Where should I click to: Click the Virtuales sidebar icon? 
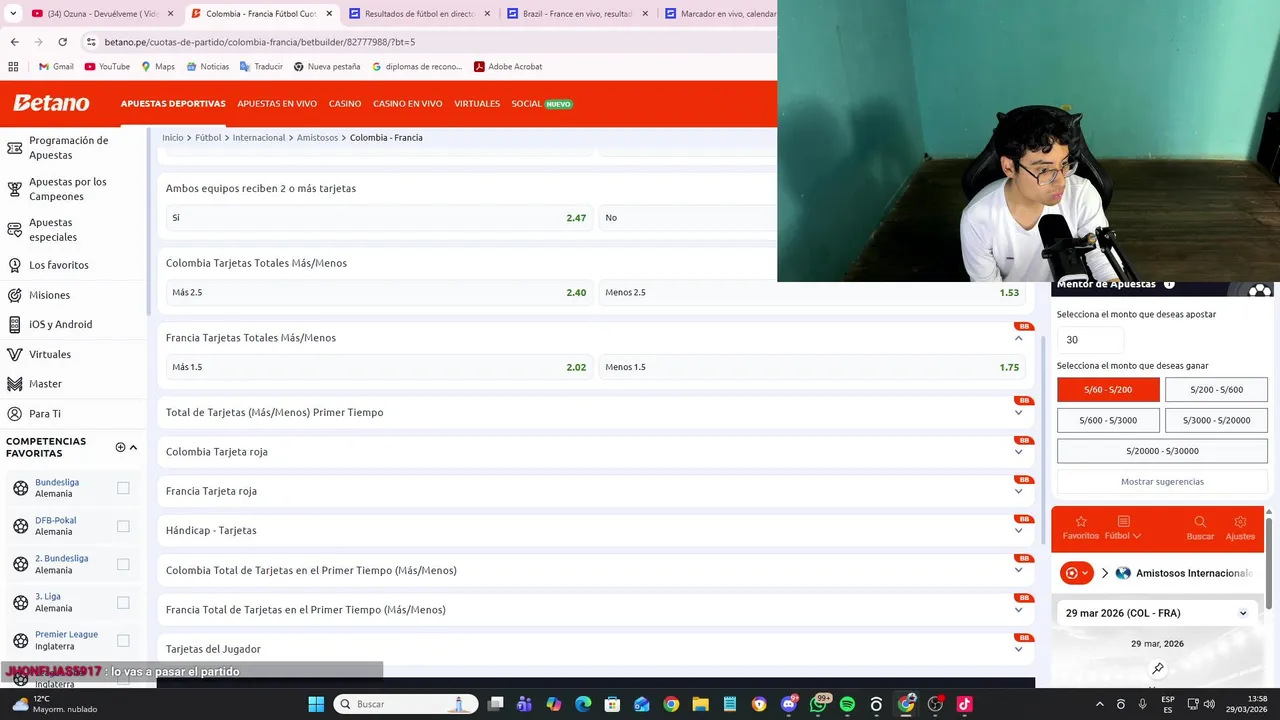coord(14,354)
